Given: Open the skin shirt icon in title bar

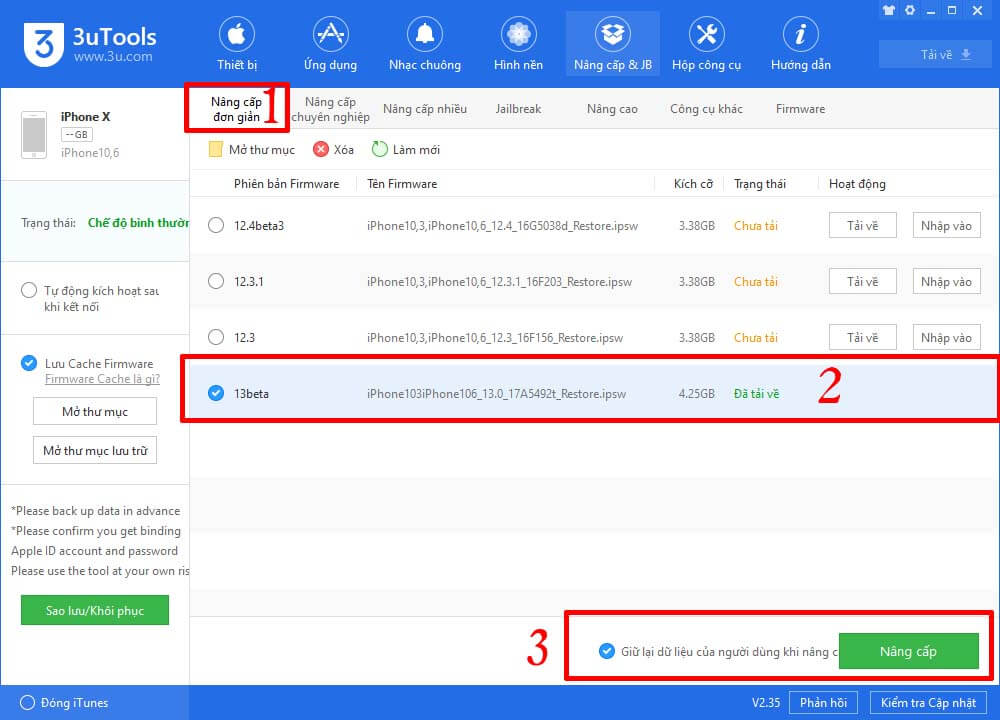Looking at the screenshot, I should tap(889, 10).
